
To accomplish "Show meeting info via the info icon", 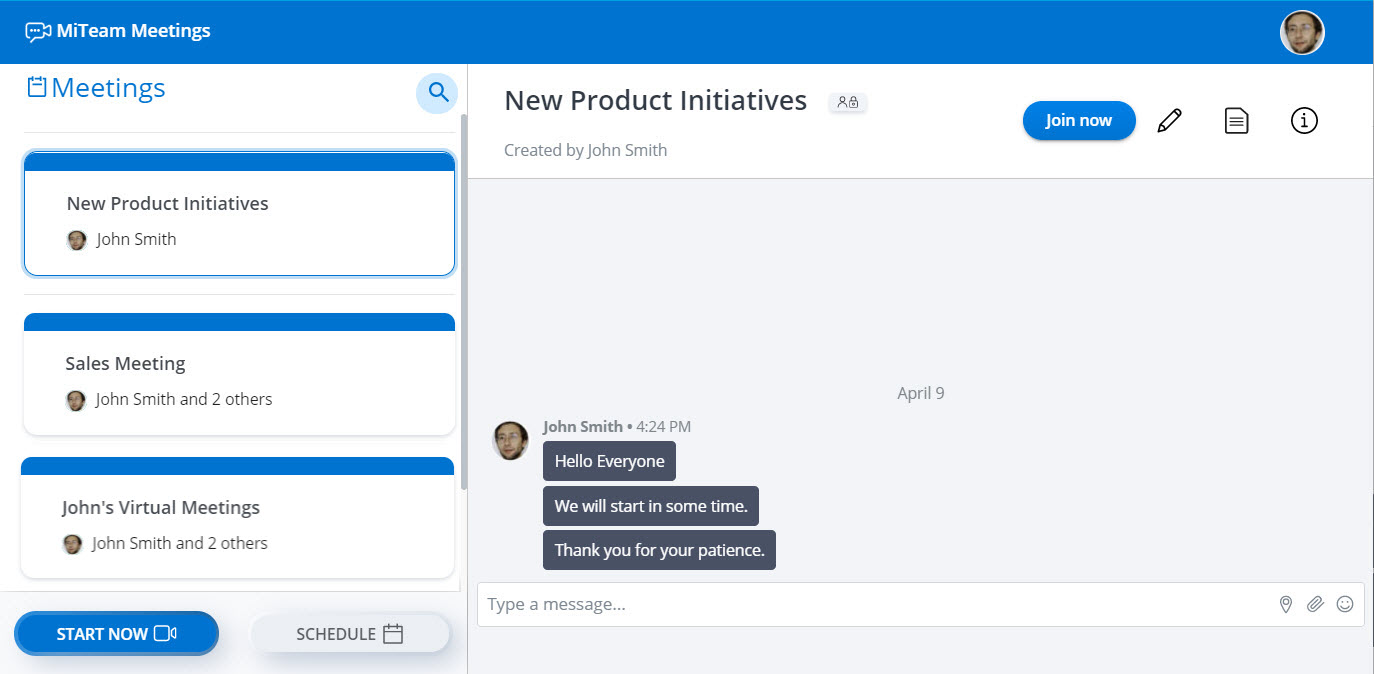I will (1304, 121).
